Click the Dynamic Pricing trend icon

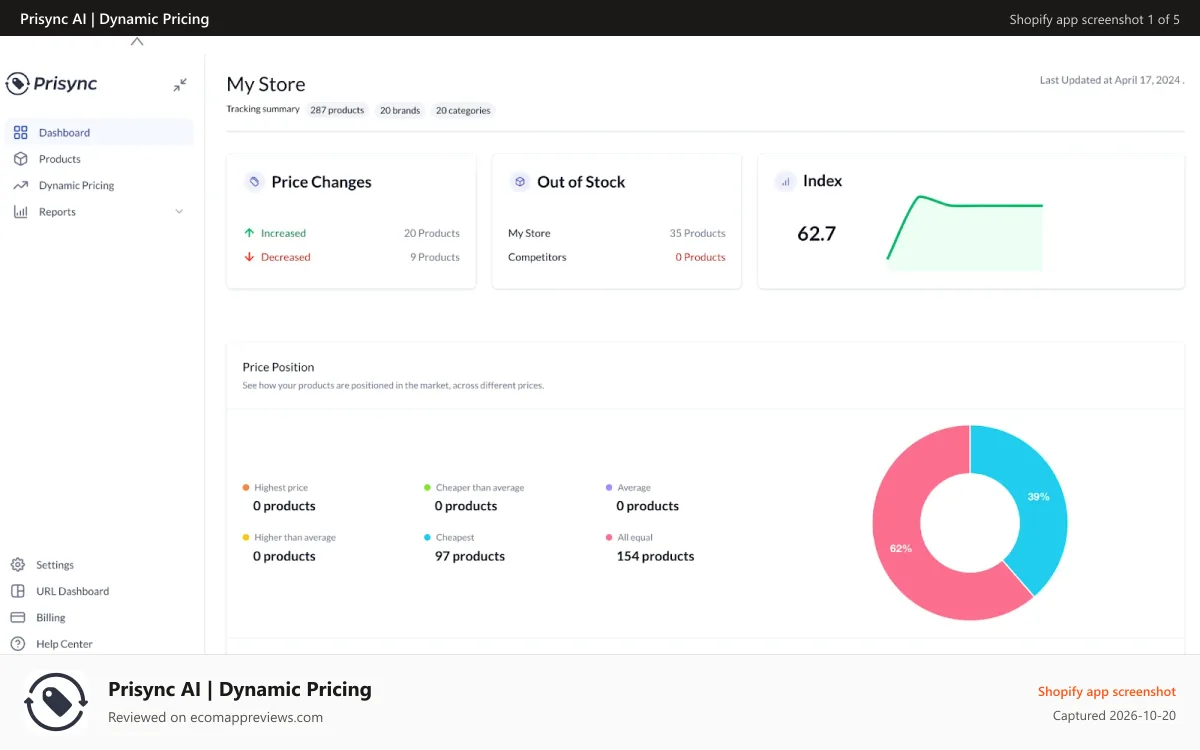(x=20, y=185)
